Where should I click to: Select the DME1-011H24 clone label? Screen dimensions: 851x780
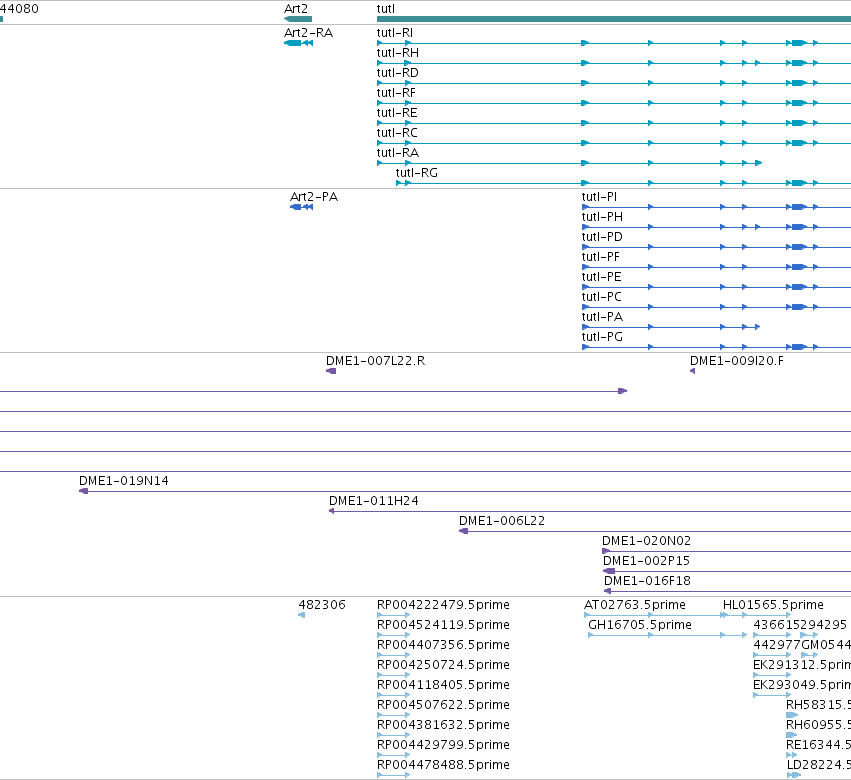(x=374, y=501)
